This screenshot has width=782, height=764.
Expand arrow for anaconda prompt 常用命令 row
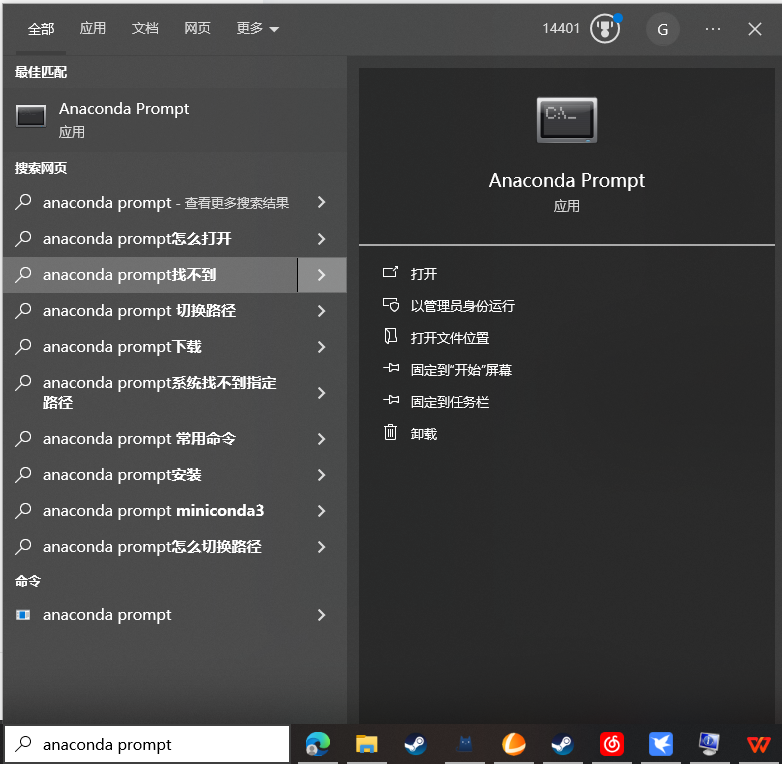(322, 439)
